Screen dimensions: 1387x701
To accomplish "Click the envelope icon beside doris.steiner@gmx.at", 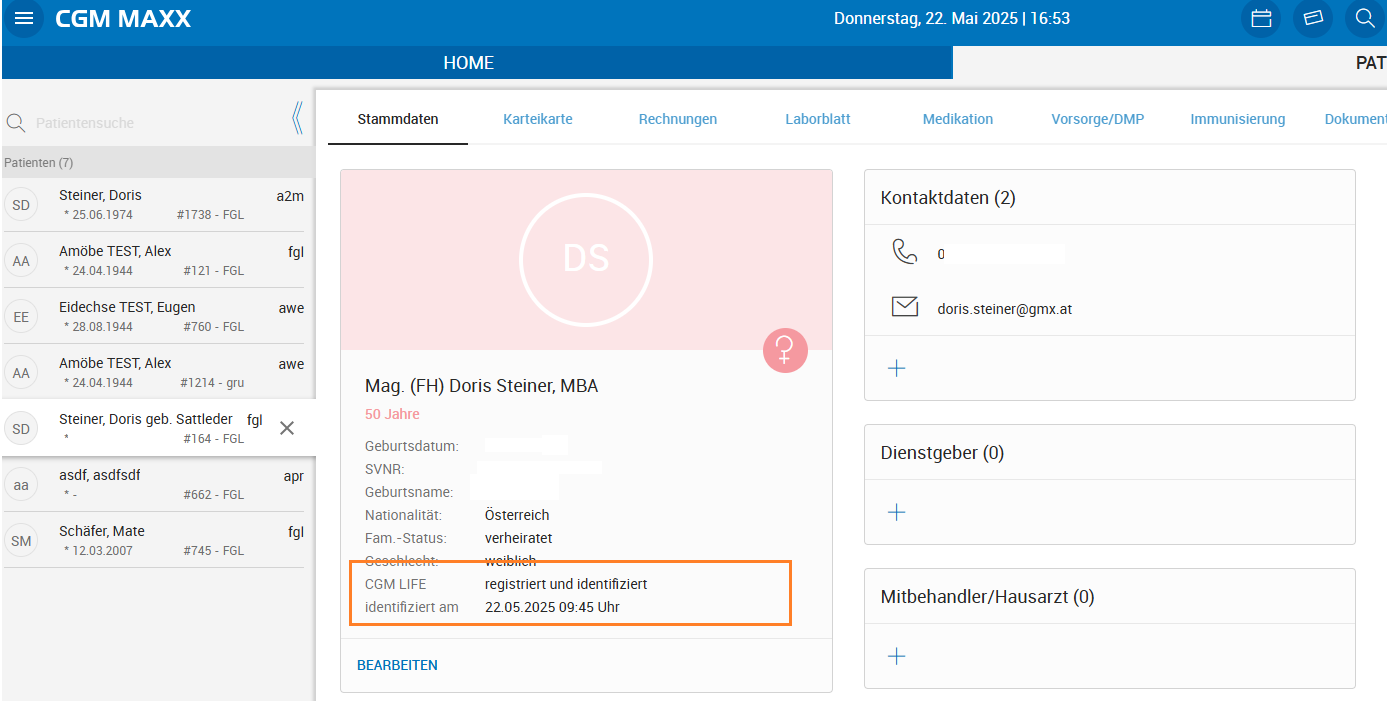I will [x=906, y=306].
